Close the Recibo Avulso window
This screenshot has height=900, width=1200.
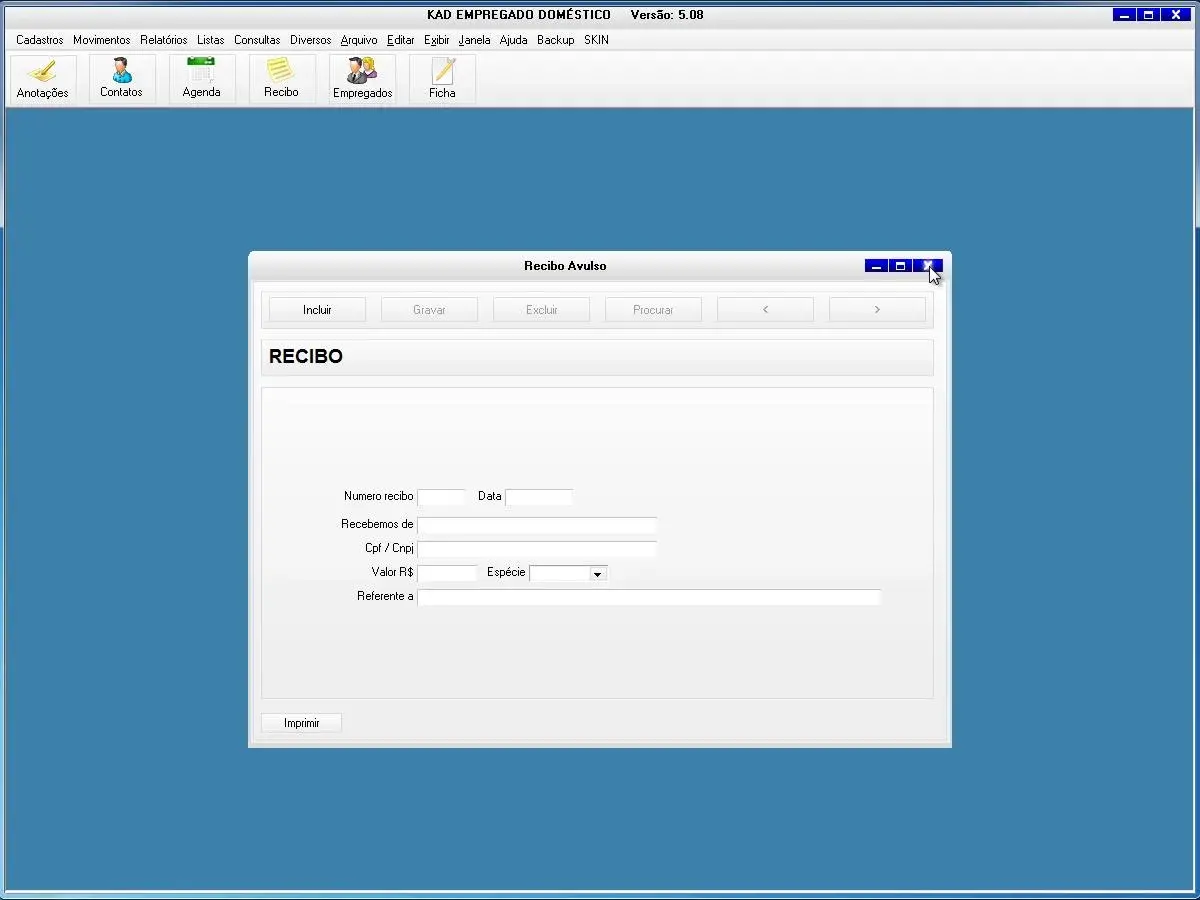point(928,266)
